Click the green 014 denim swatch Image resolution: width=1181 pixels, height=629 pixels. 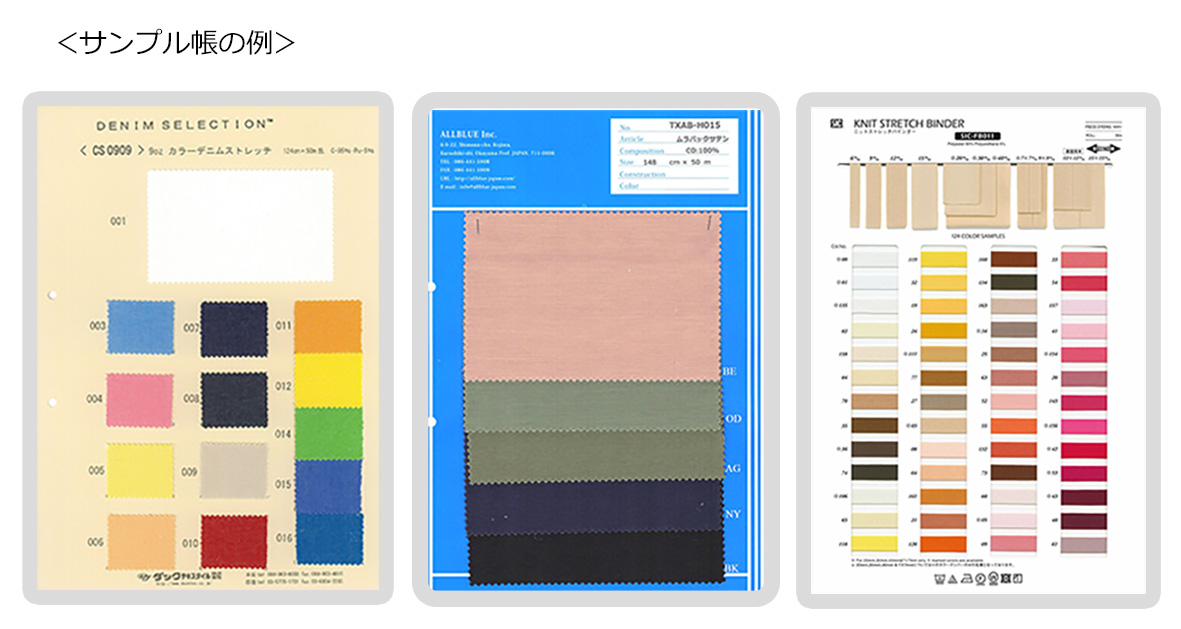coord(328,434)
